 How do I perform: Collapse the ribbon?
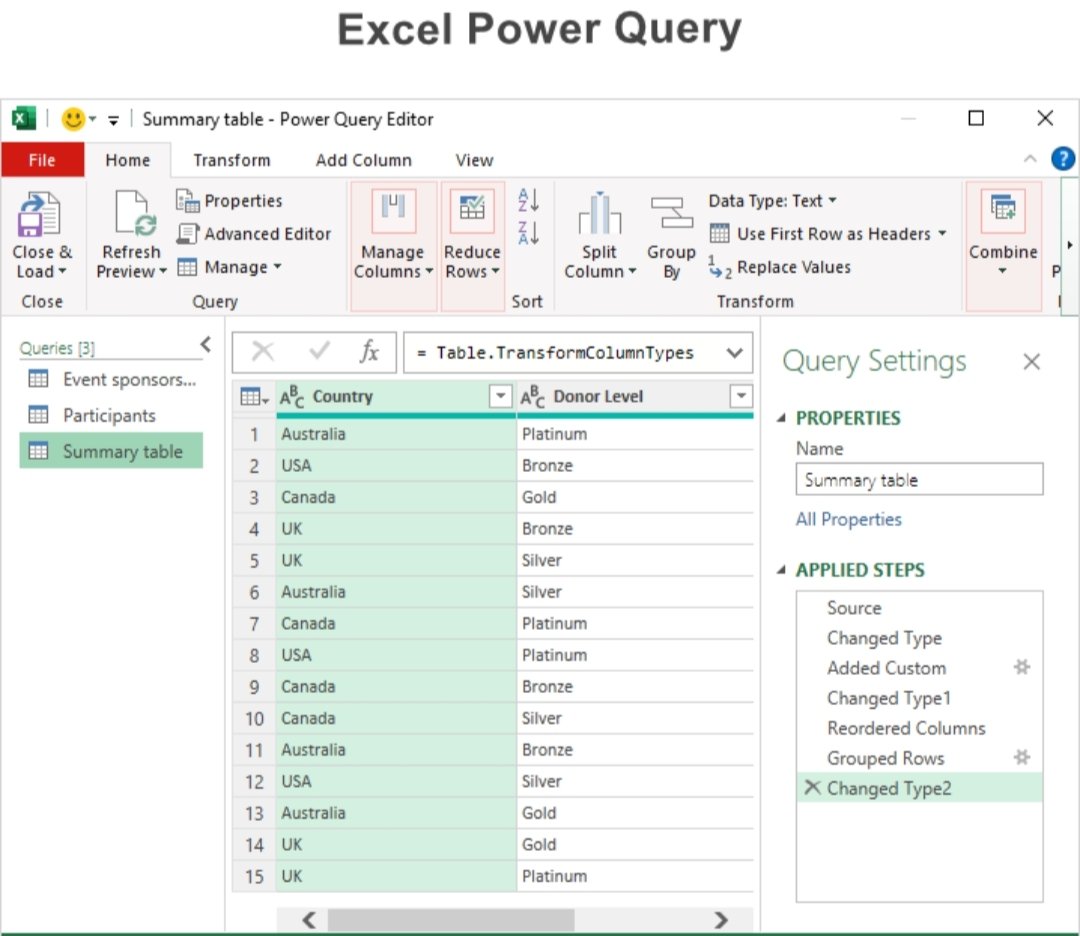tap(1030, 159)
